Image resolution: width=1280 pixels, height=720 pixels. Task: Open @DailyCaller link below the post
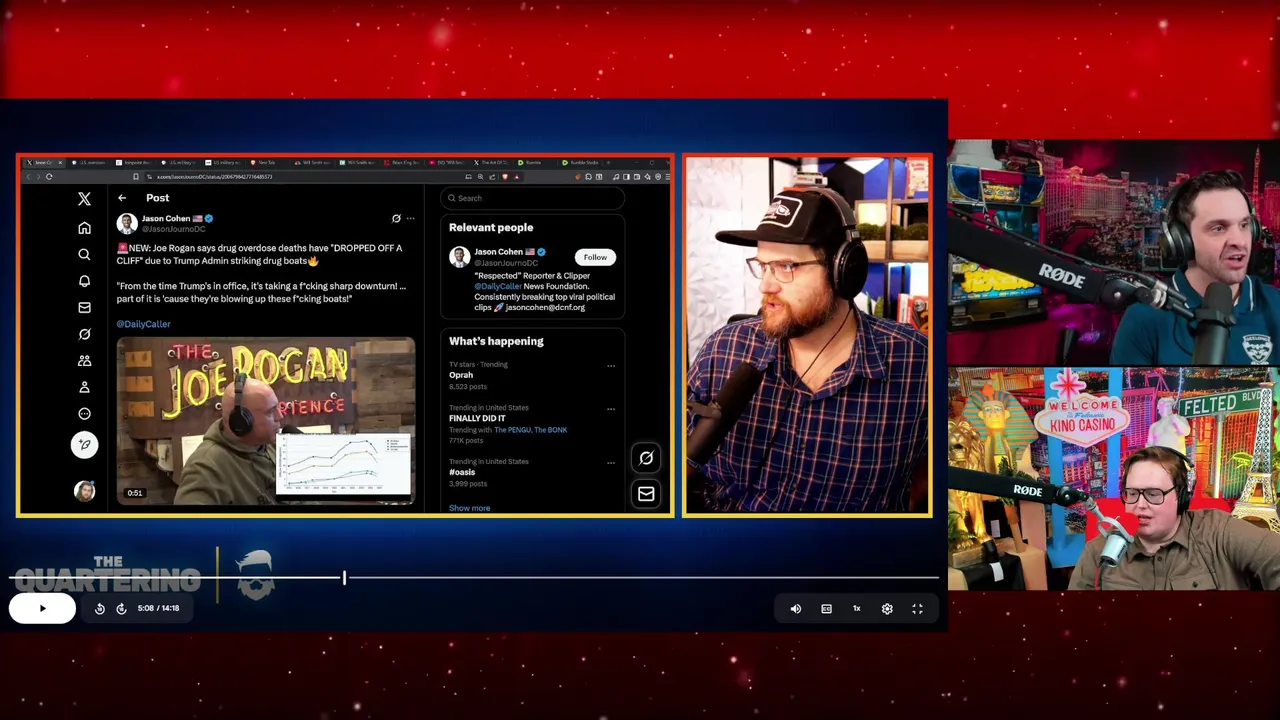click(x=143, y=324)
